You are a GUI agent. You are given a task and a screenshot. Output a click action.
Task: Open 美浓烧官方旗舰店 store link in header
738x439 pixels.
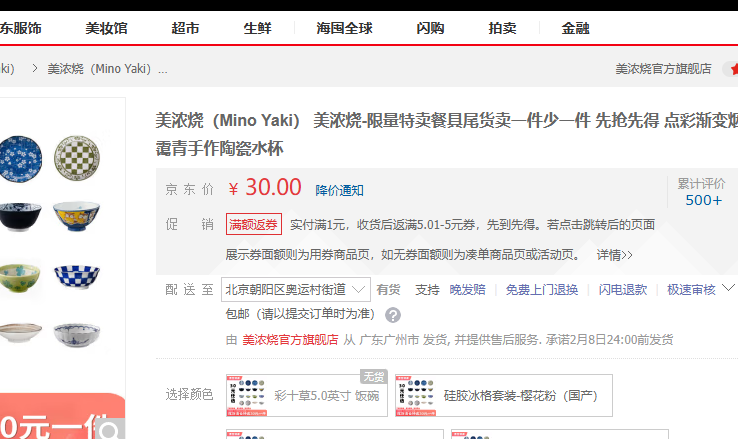tap(663, 69)
